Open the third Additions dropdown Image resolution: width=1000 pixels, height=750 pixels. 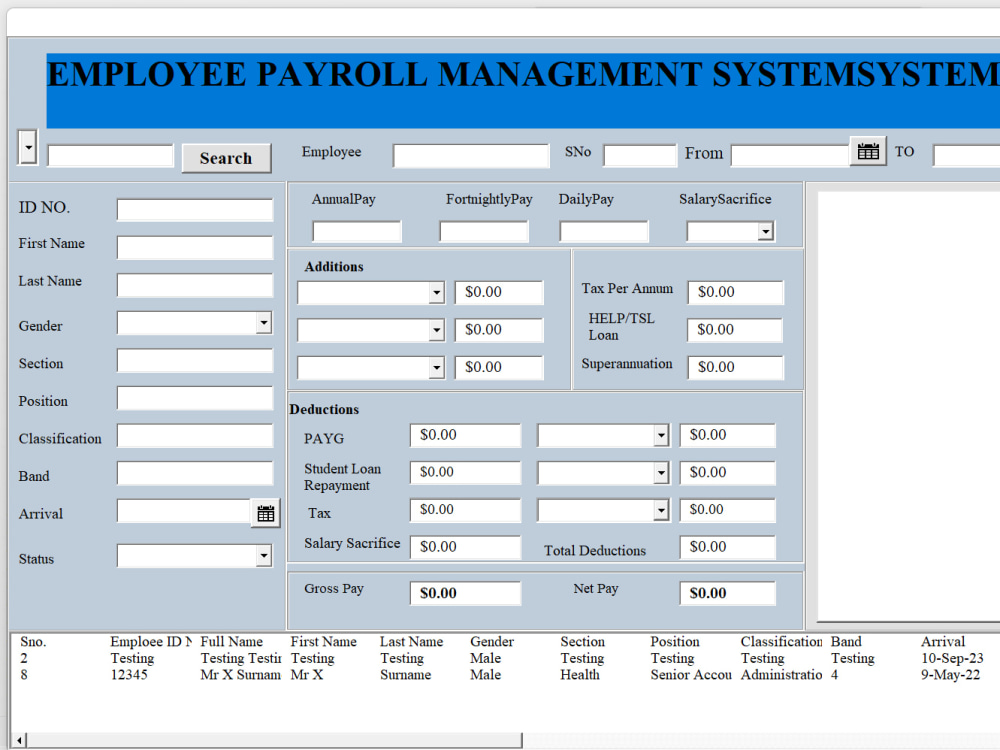pyautogui.click(x=436, y=368)
